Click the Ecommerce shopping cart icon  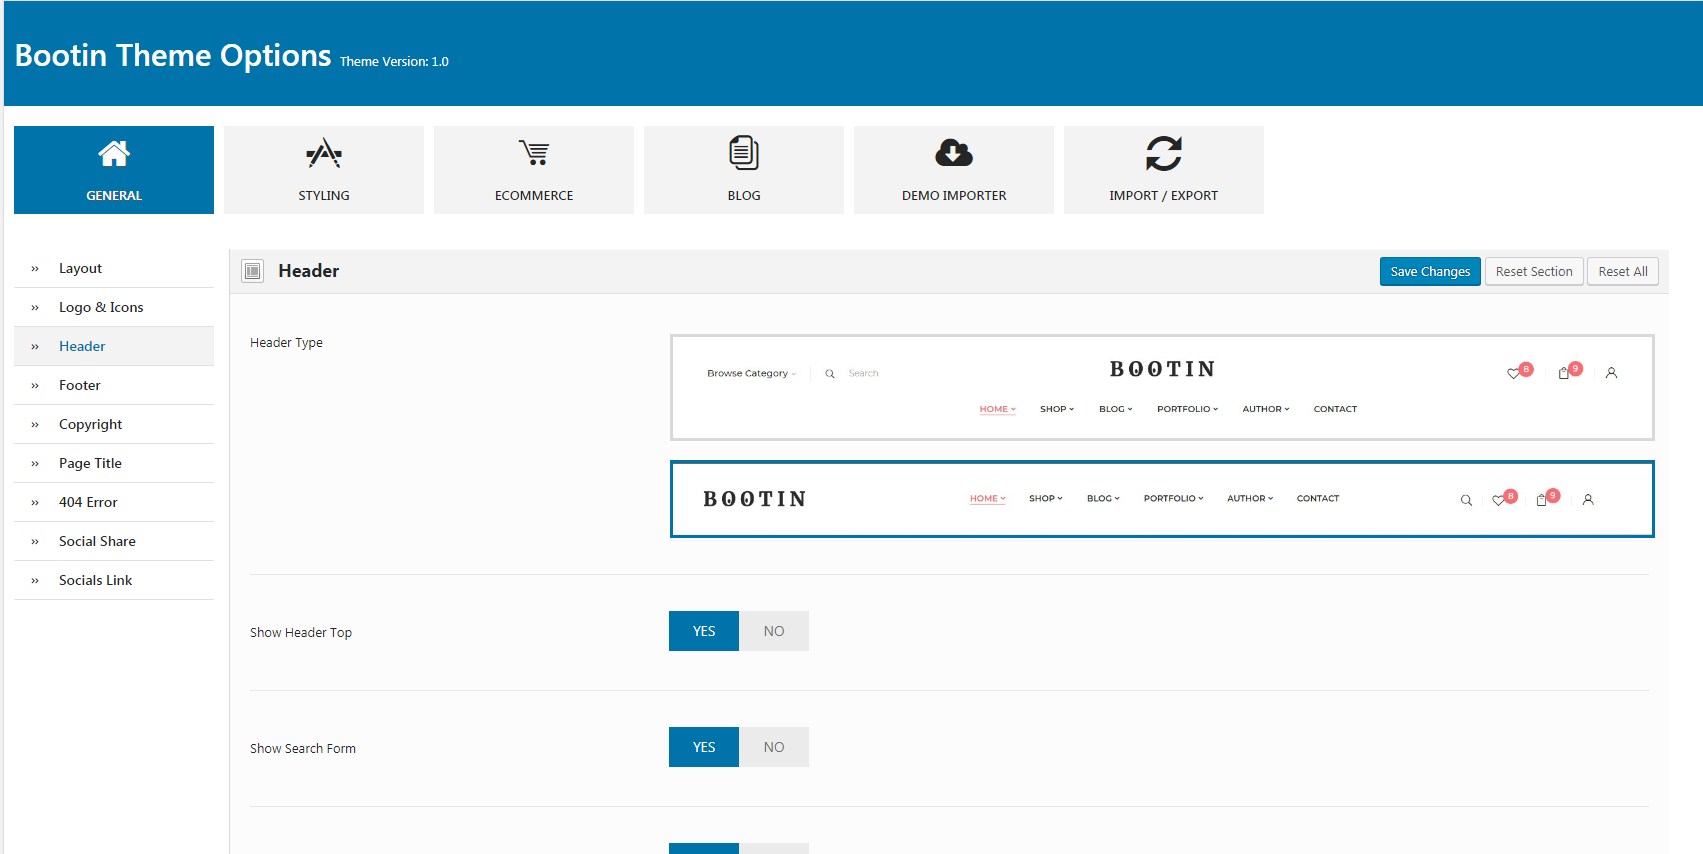534,153
